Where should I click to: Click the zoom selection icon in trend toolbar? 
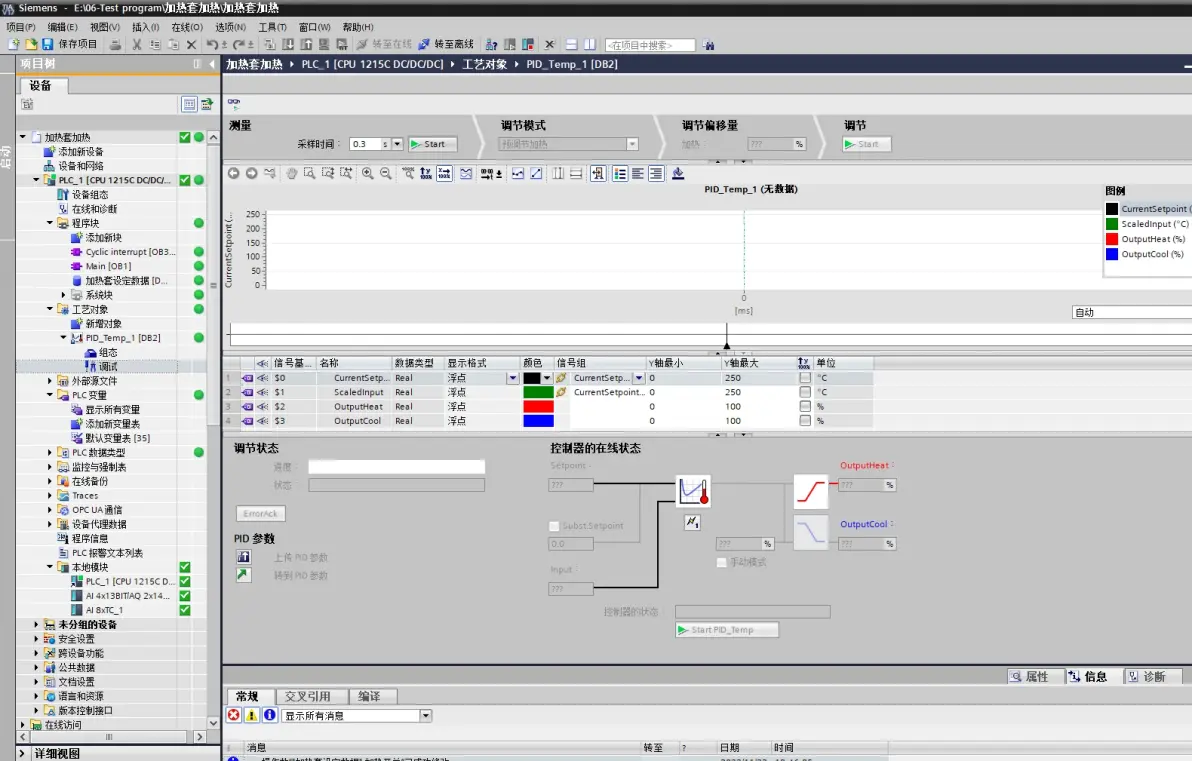click(309, 173)
